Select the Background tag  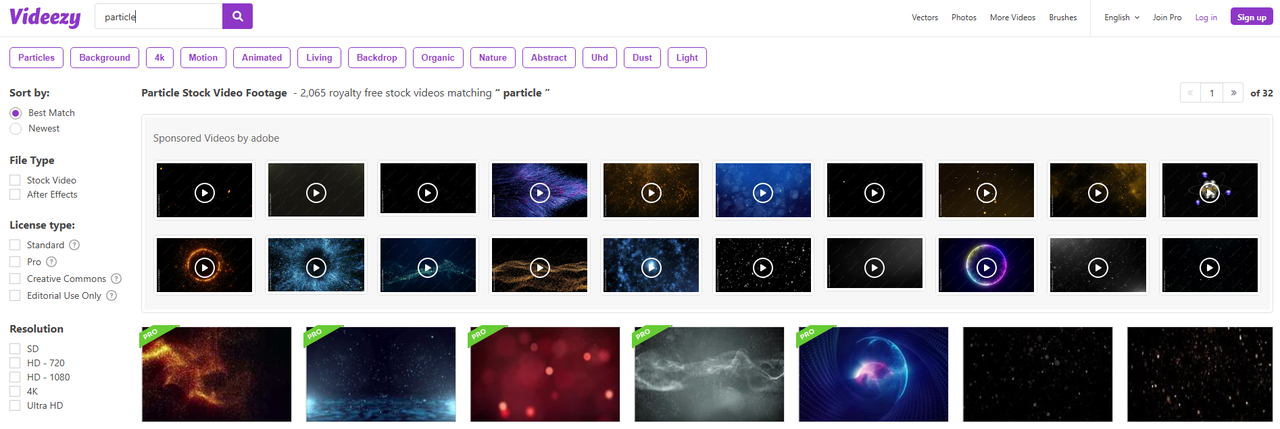(x=105, y=58)
